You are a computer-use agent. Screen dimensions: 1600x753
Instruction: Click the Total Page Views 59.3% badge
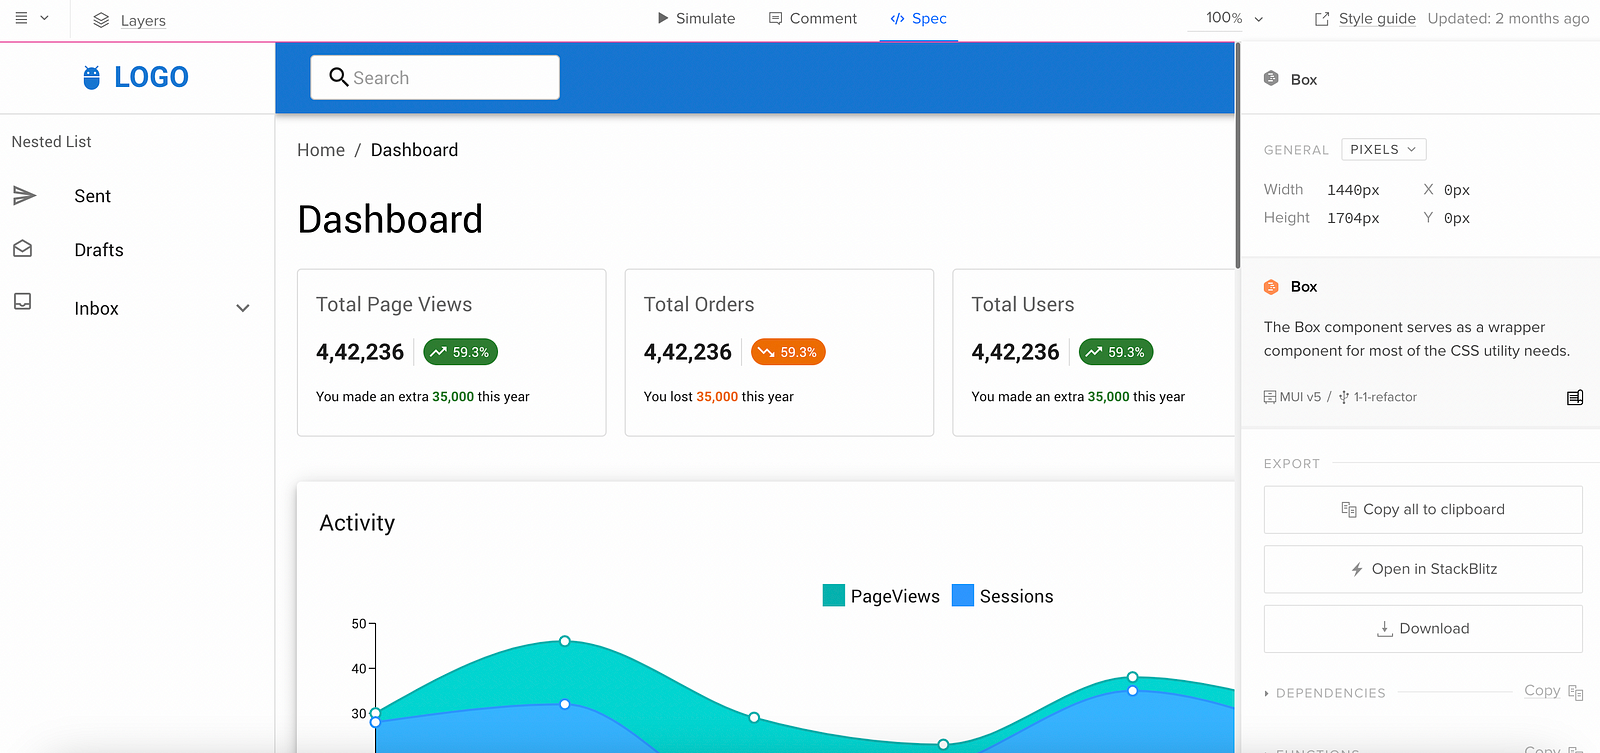point(460,352)
